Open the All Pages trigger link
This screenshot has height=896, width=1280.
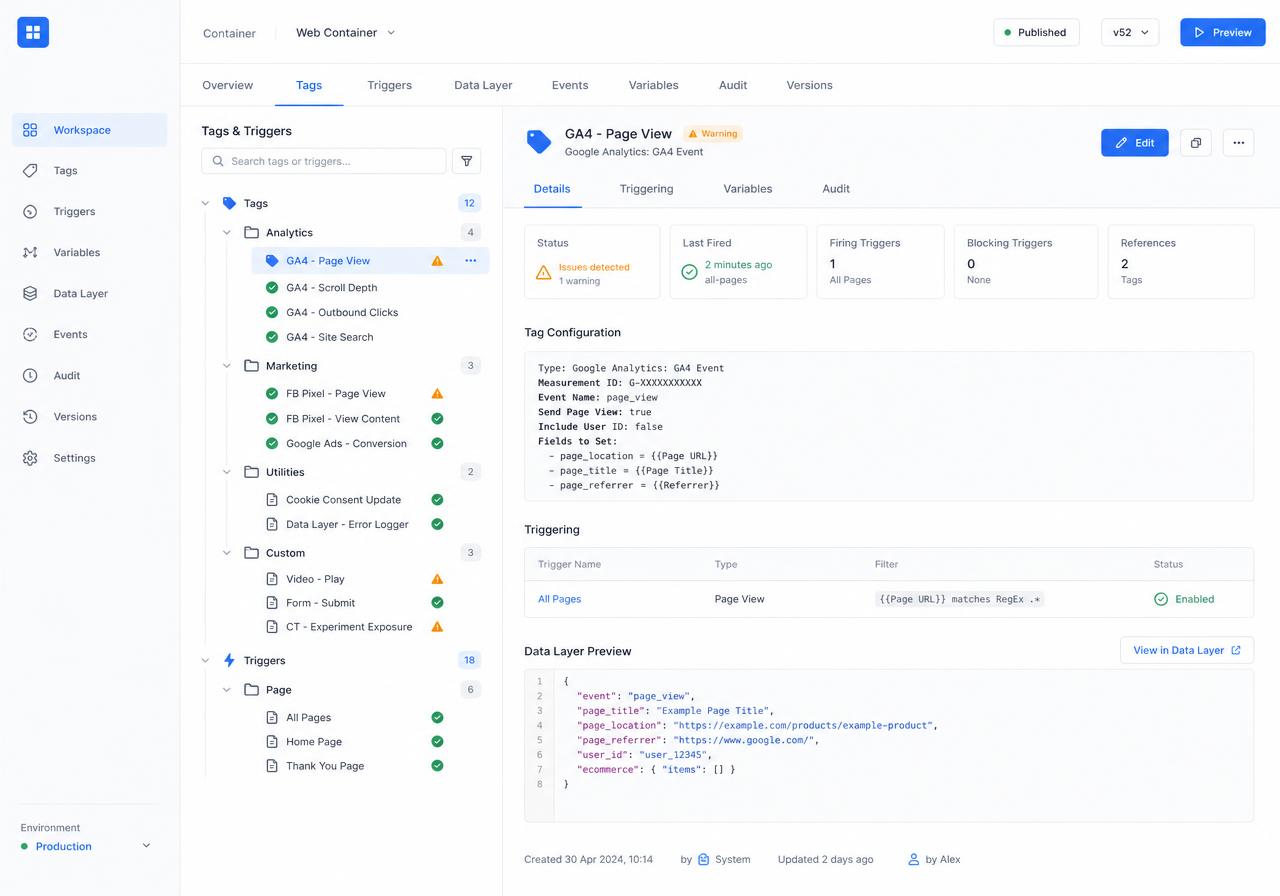click(560, 599)
